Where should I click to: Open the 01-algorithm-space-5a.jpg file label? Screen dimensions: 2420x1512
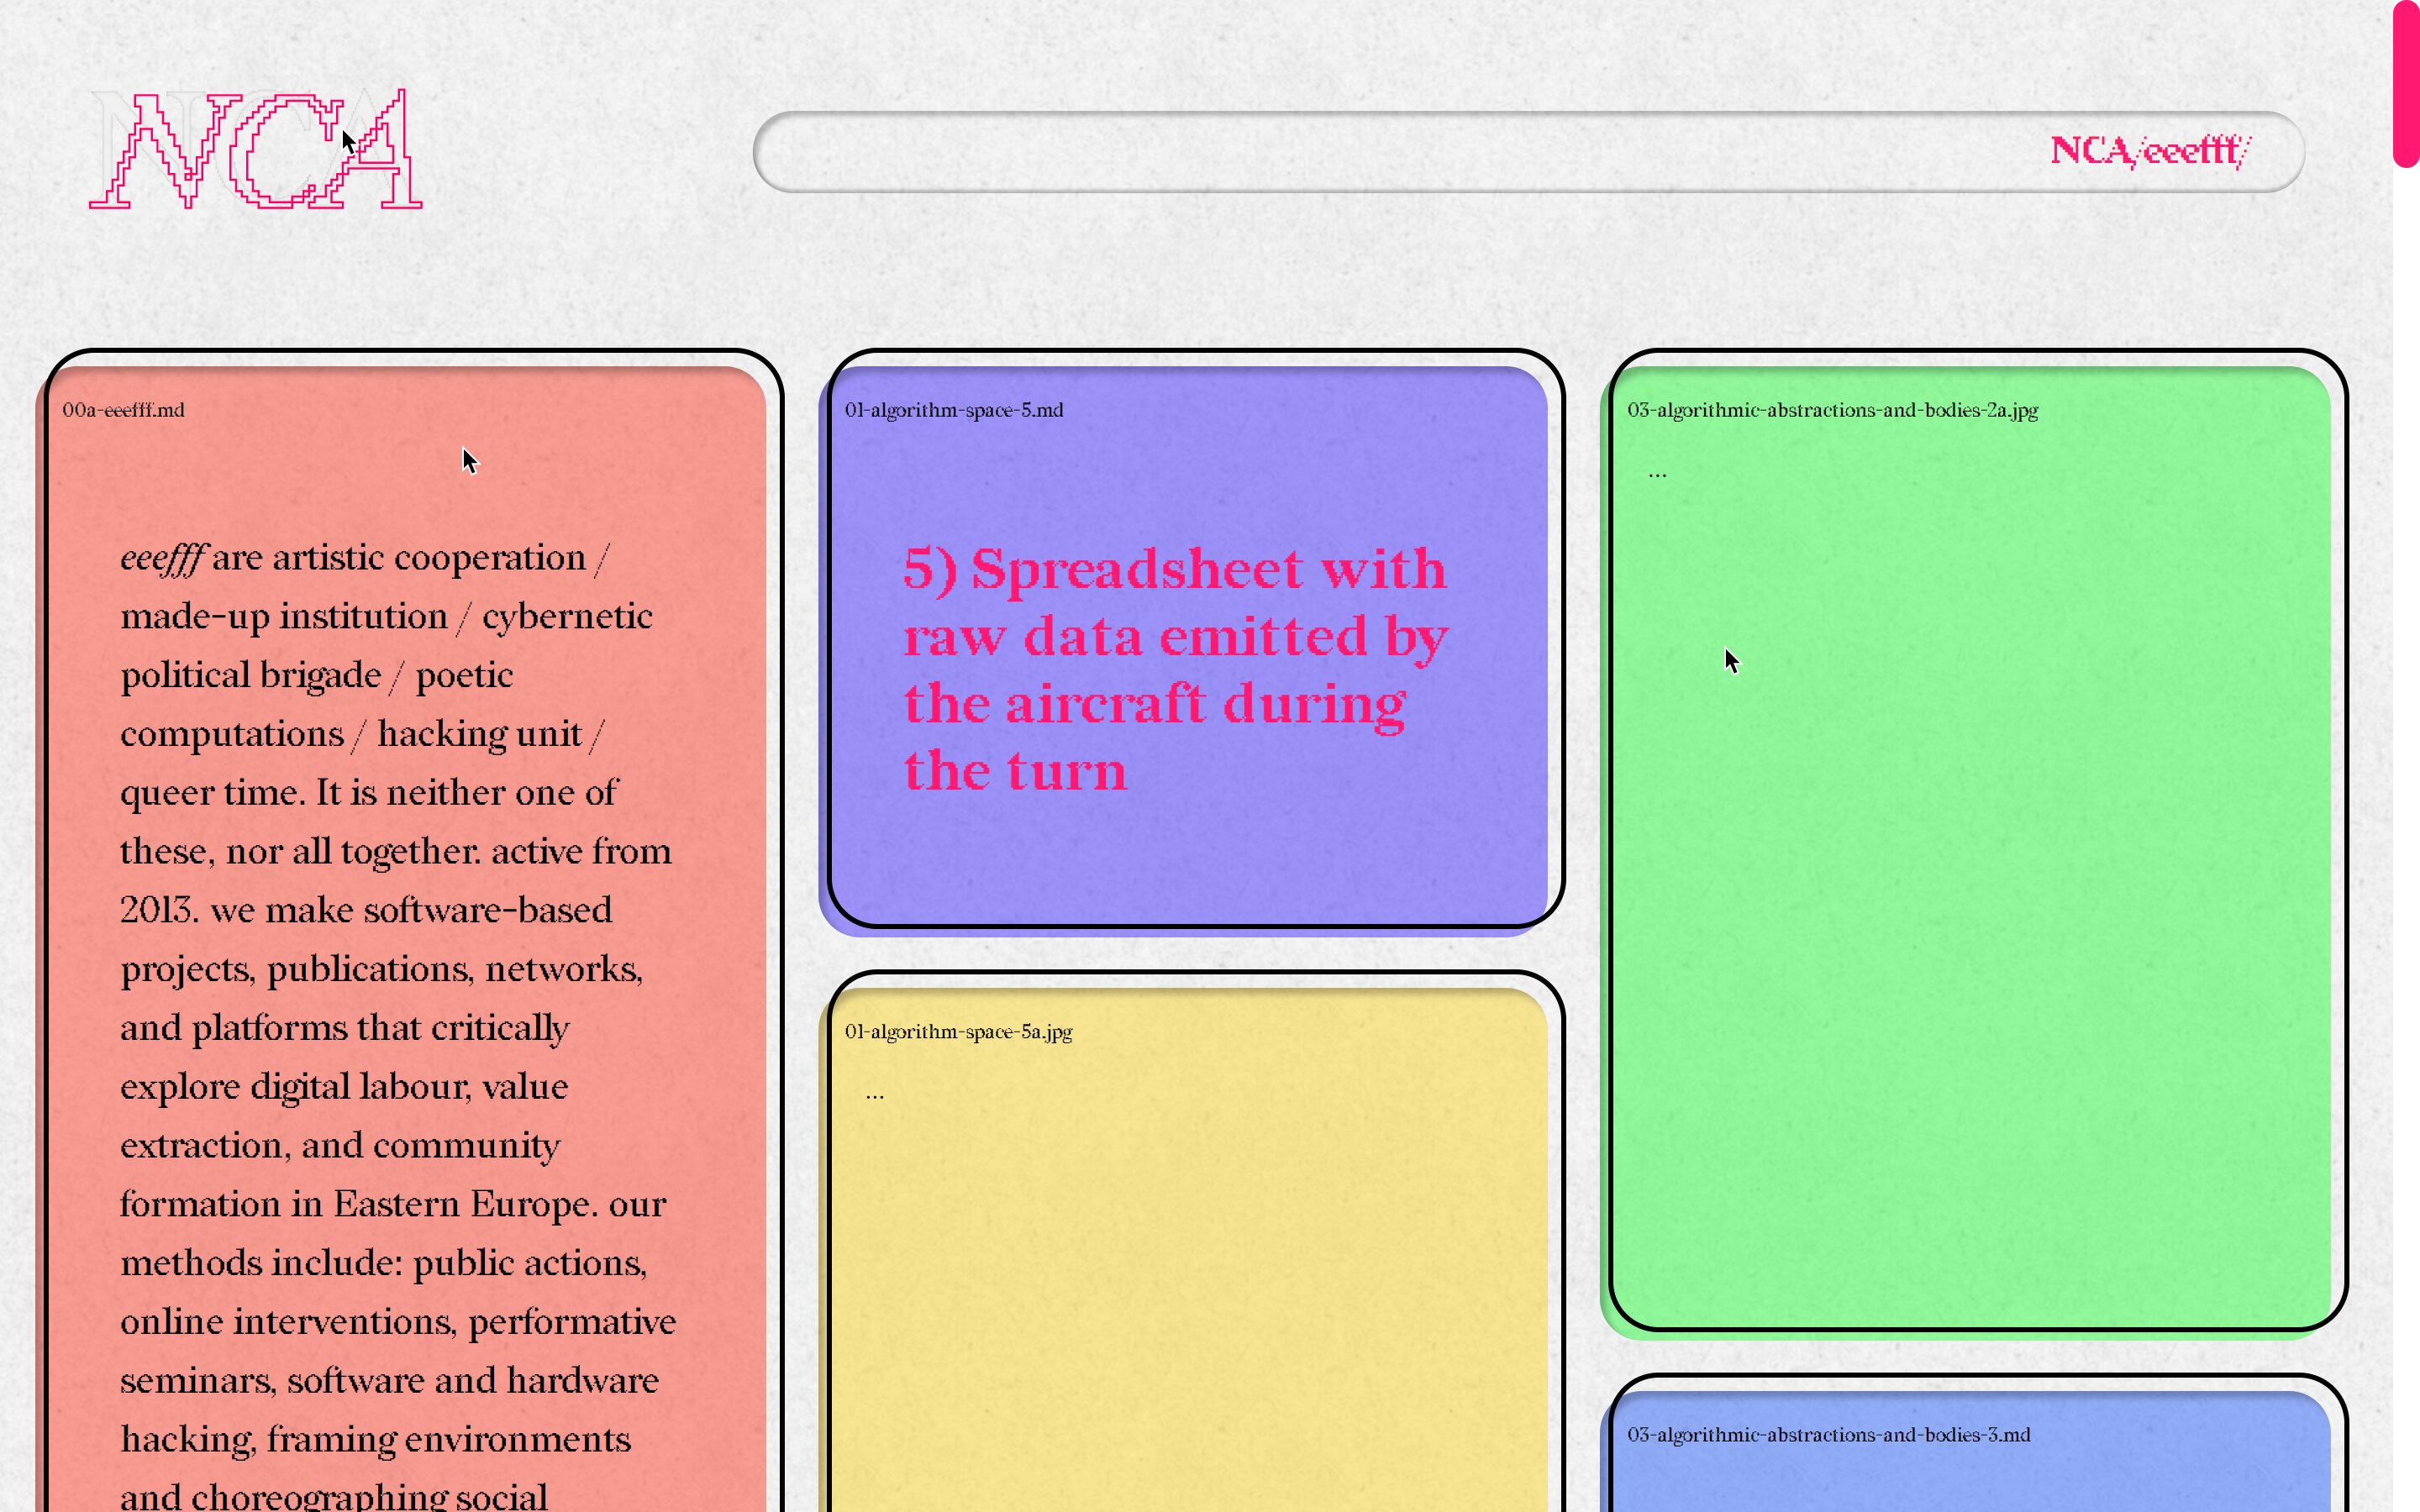pos(958,1032)
